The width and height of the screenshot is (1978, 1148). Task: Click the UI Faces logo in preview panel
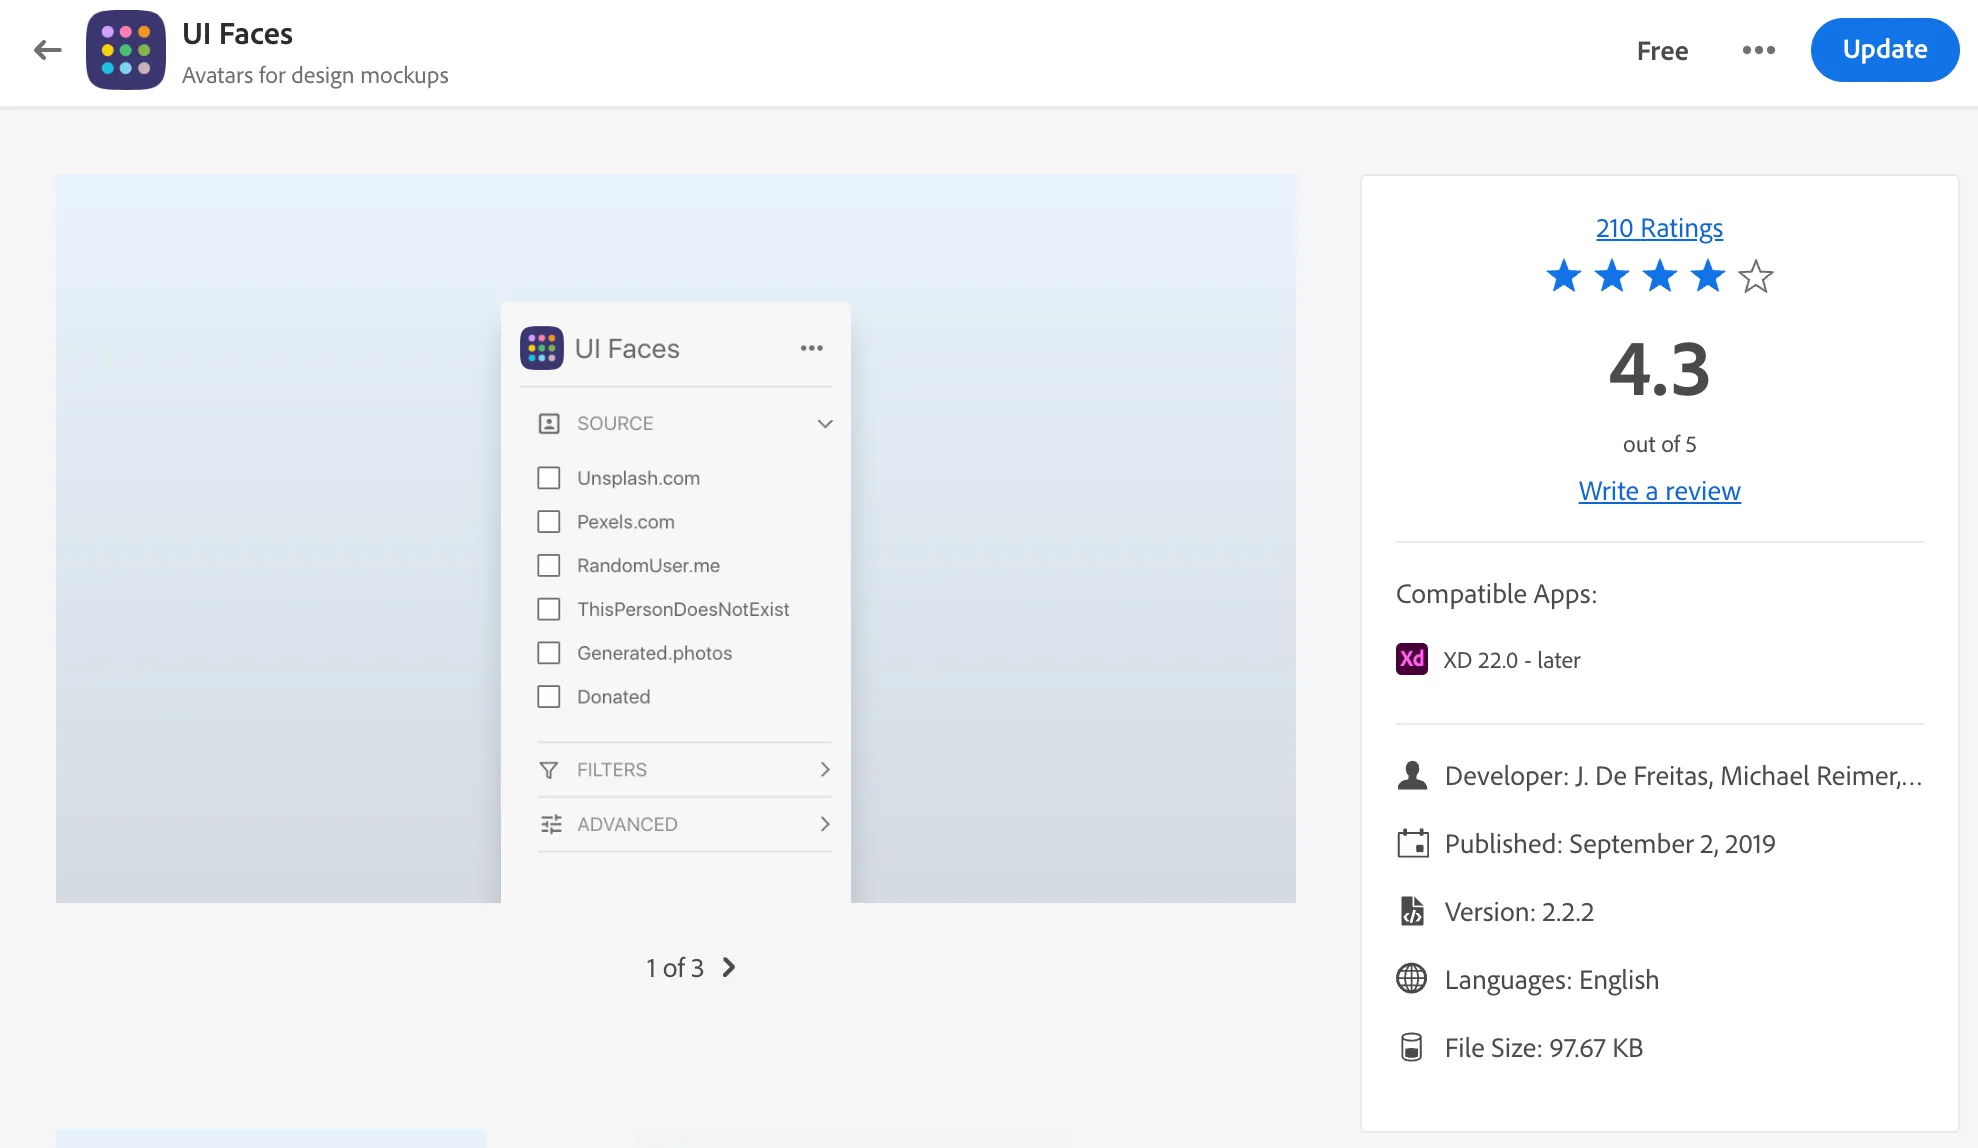pos(542,348)
